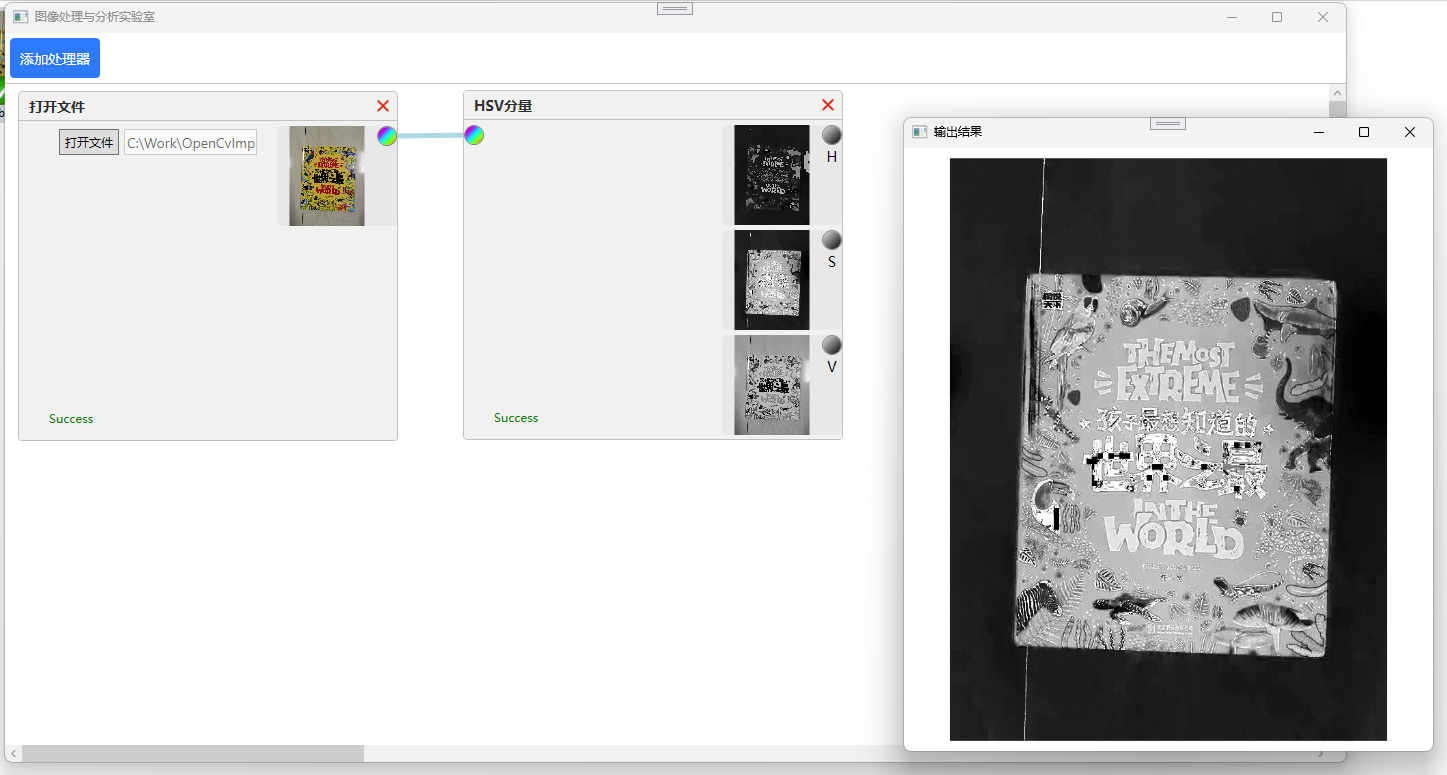Open the H component thumbnail
Screen dimensions: 1447x775
[x=772, y=175]
